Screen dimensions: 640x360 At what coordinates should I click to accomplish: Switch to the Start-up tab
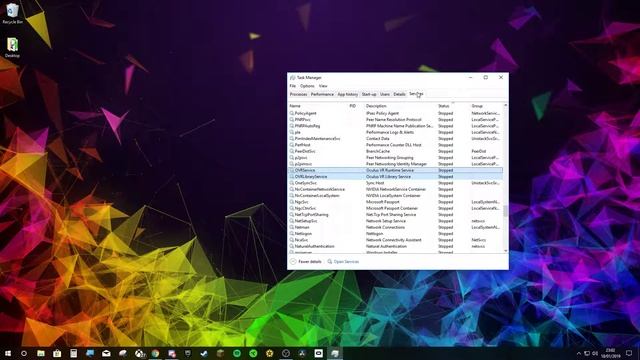tap(369, 94)
